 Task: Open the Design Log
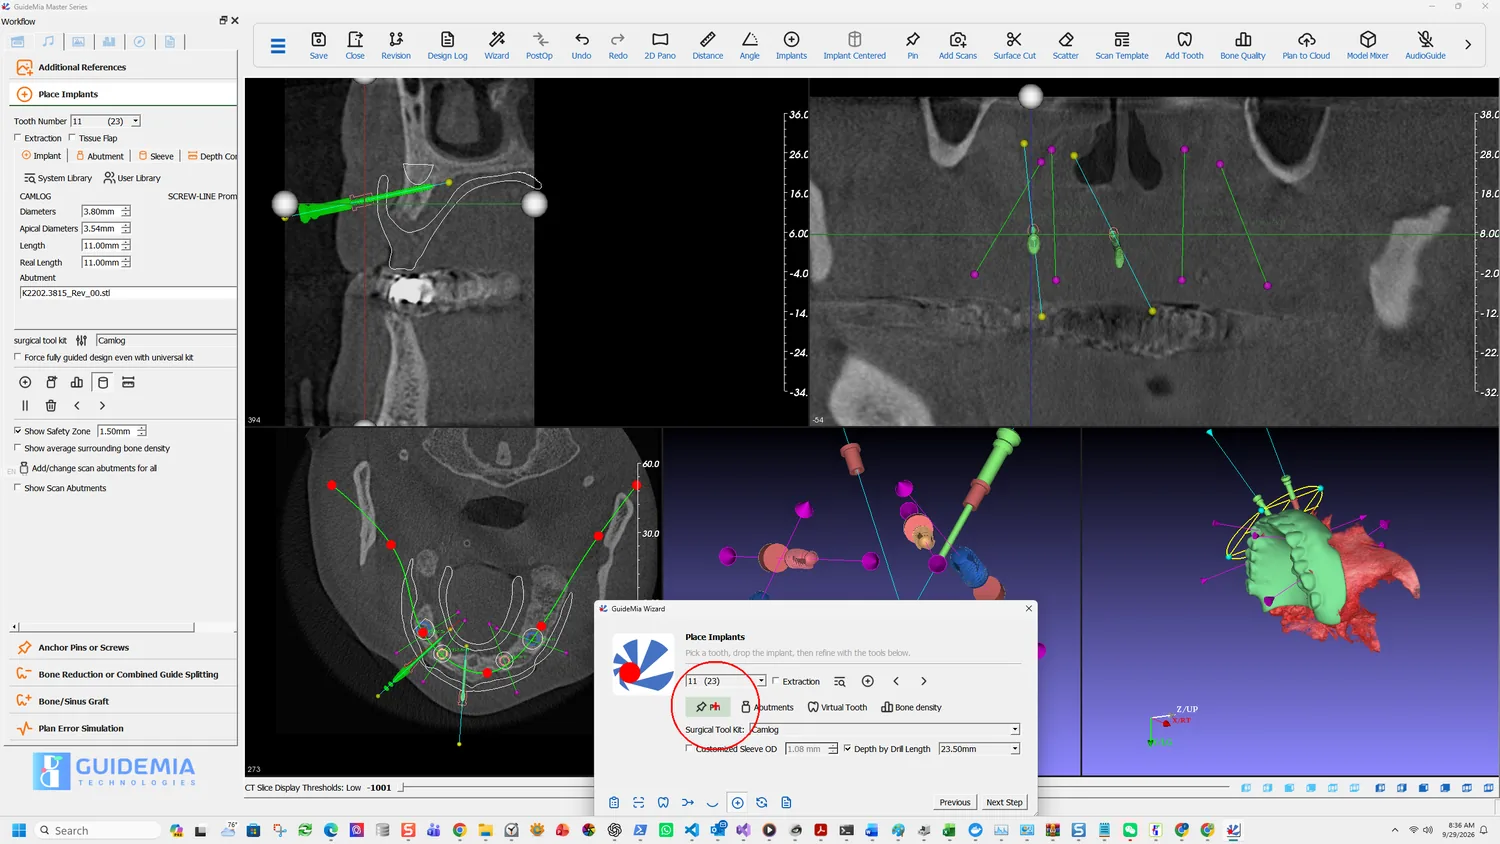coord(447,45)
